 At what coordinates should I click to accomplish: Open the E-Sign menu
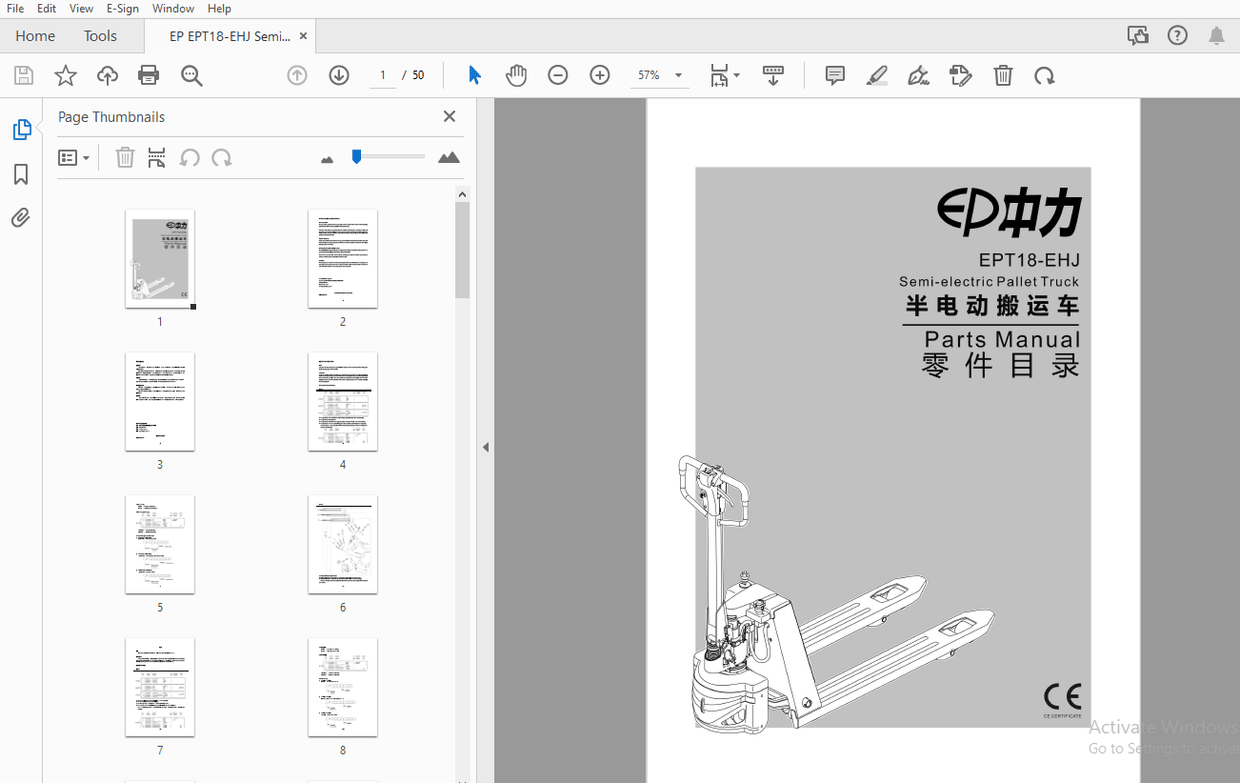tap(122, 8)
